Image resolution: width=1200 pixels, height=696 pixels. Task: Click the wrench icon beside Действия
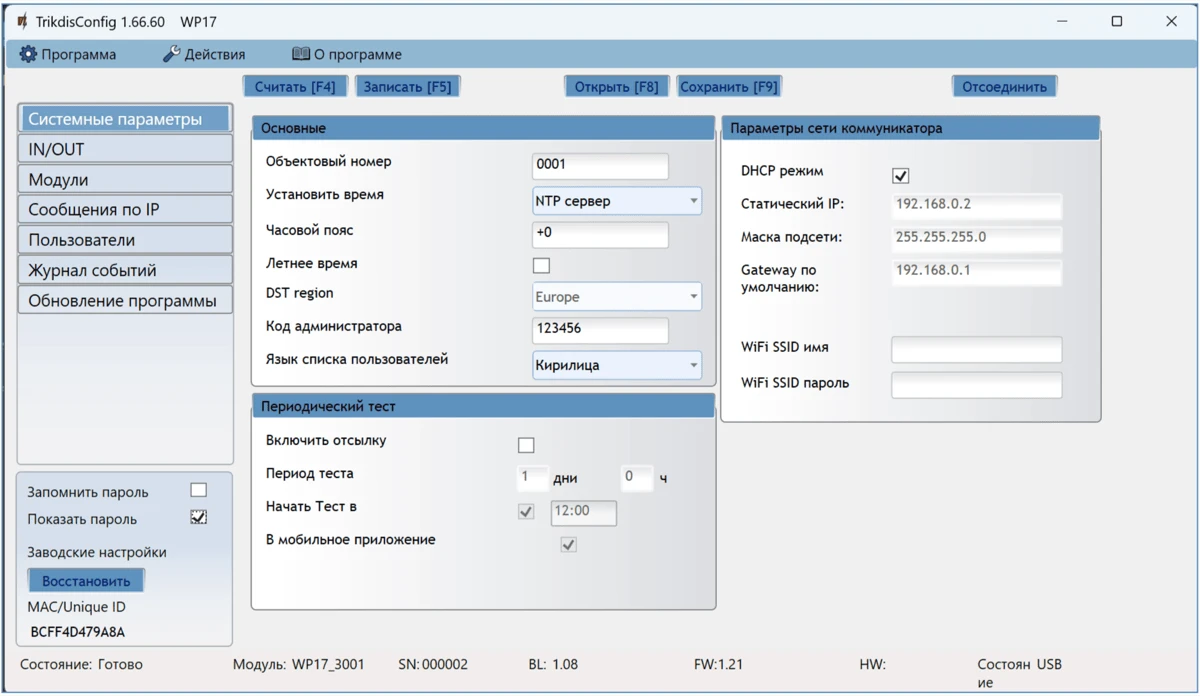tap(171, 54)
